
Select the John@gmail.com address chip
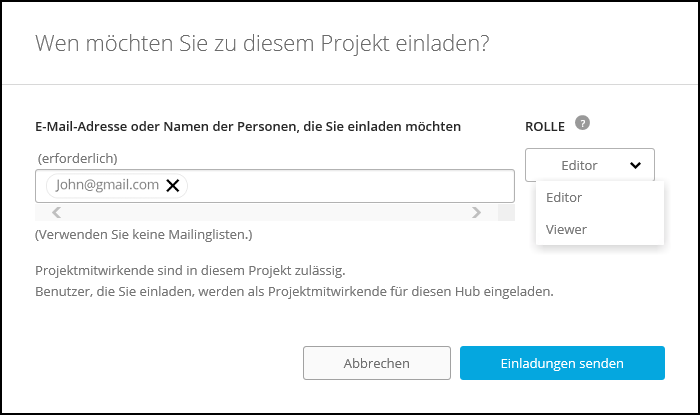[107, 185]
